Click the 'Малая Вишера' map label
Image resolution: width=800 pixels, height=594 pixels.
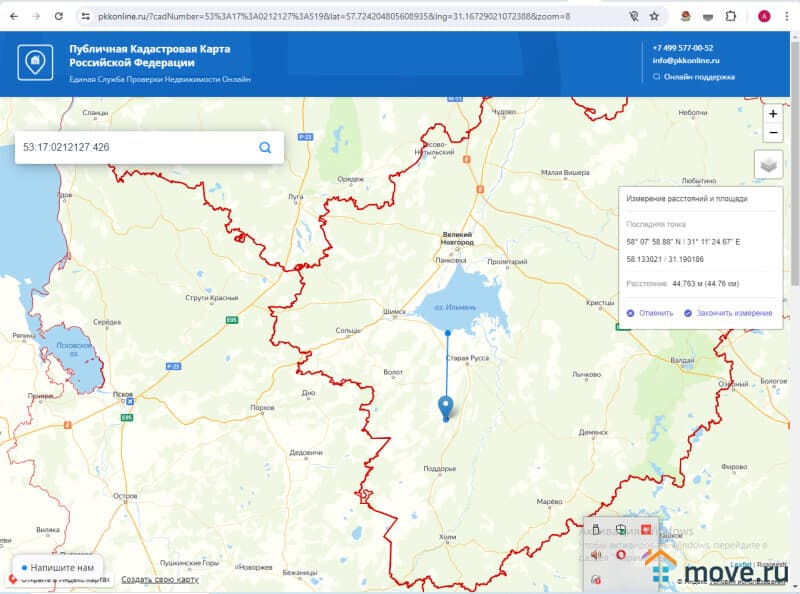coord(565,172)
